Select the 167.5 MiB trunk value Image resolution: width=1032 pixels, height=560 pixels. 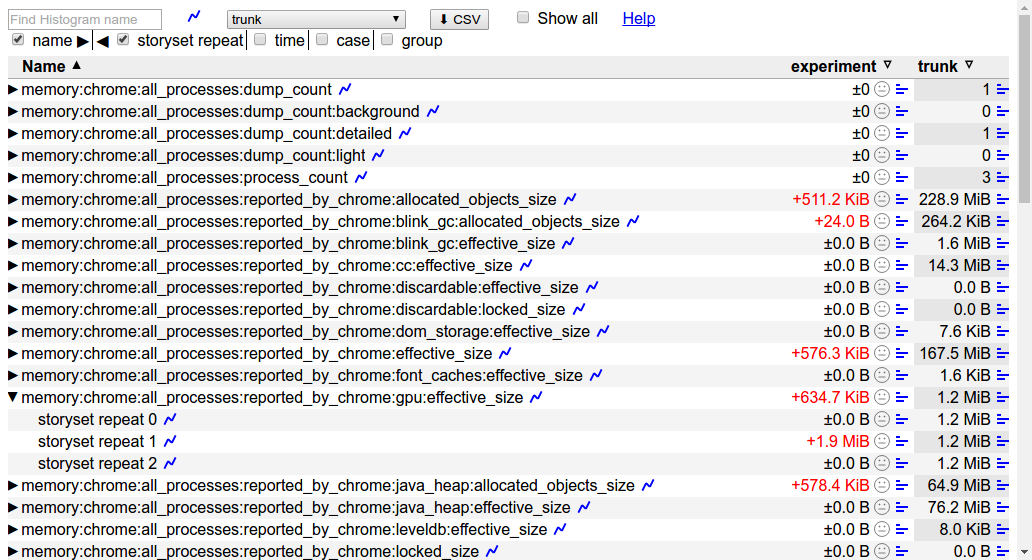point(954,353)
